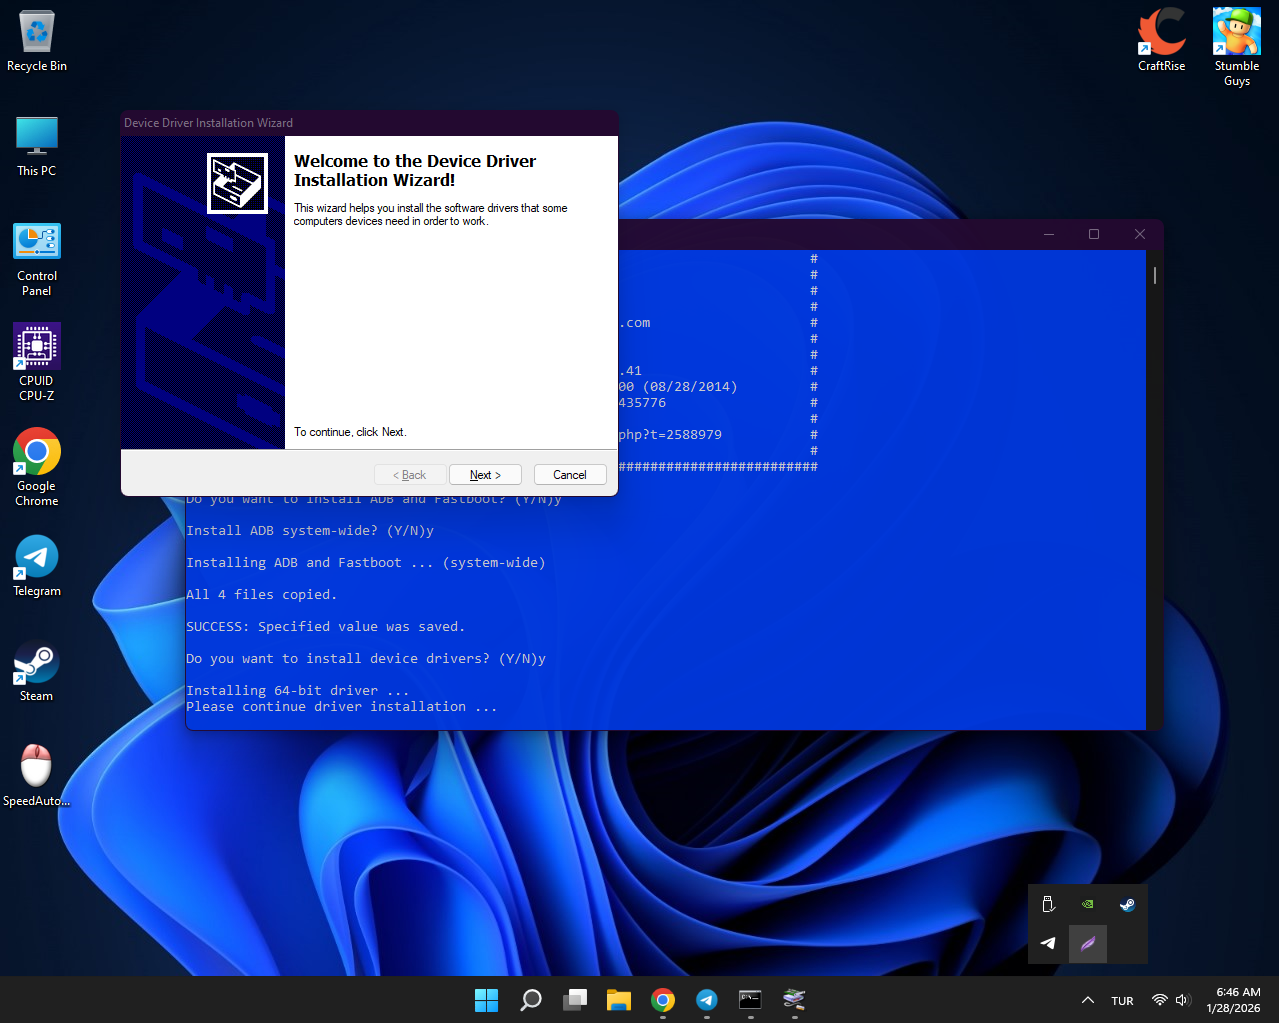Click 'Installing 64-bit driver ...' console line
Screen dimensions: 1279x1023
[298, 691]
